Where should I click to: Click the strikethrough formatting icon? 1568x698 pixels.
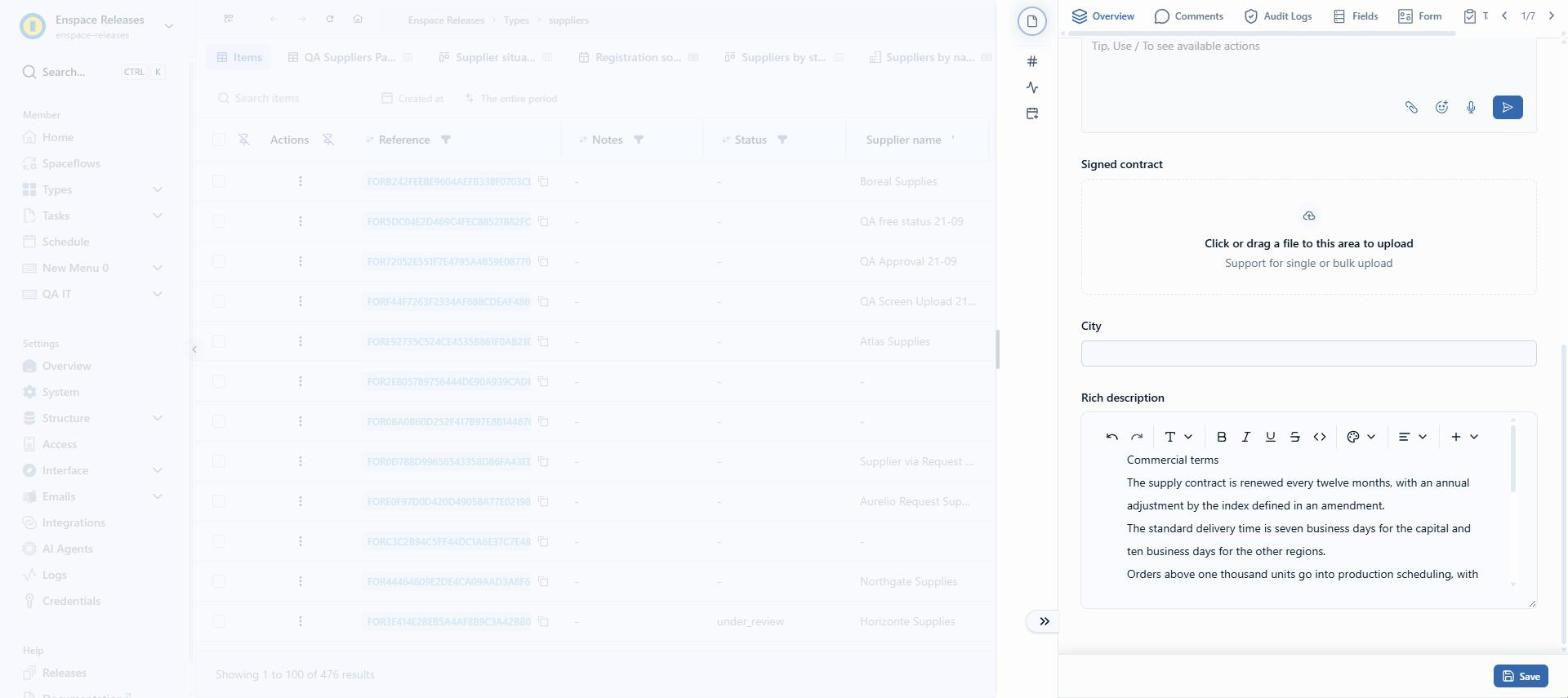point(1295,437)
